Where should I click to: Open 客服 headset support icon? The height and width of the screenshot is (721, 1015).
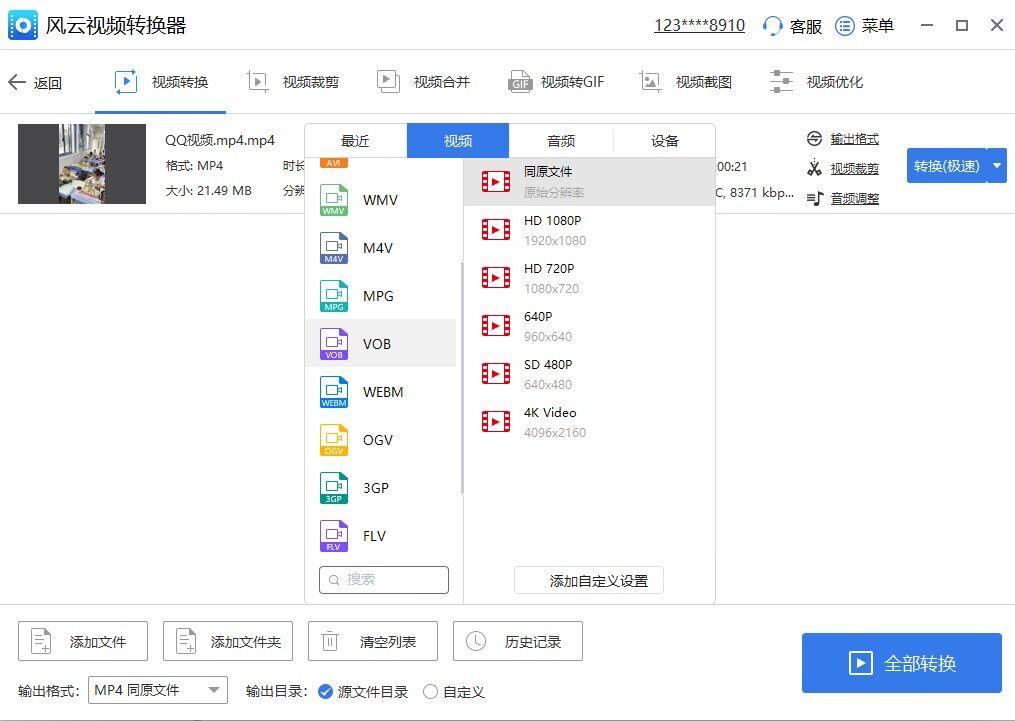pos(772,26)
